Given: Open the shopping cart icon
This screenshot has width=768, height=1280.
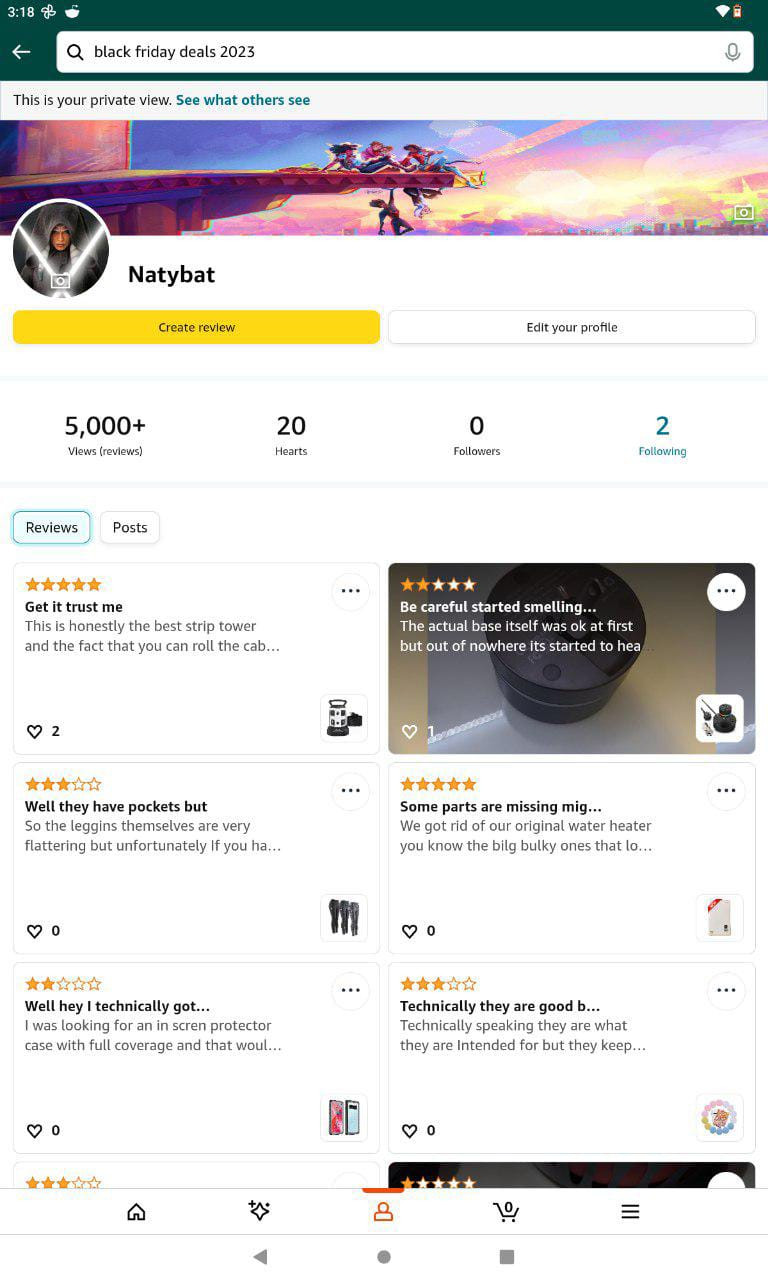Looking at the screenshot, I should coord(506,1212).
